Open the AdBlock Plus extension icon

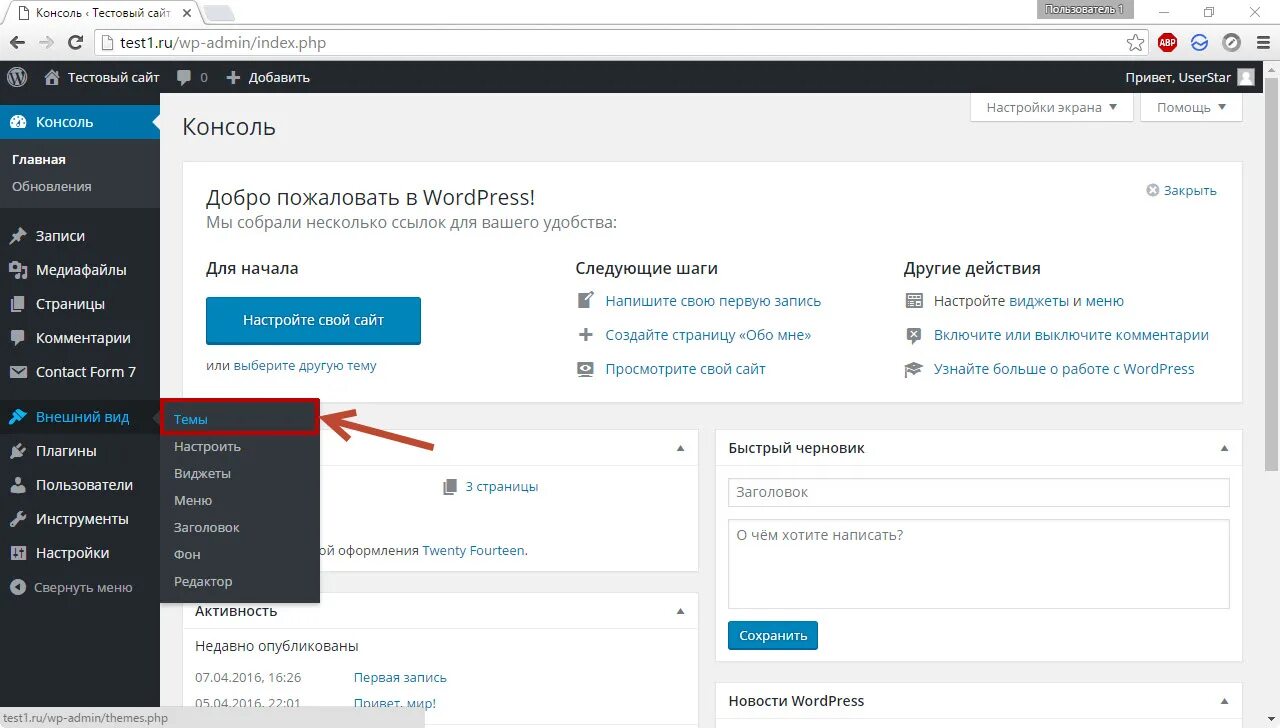click(1167, 43)
